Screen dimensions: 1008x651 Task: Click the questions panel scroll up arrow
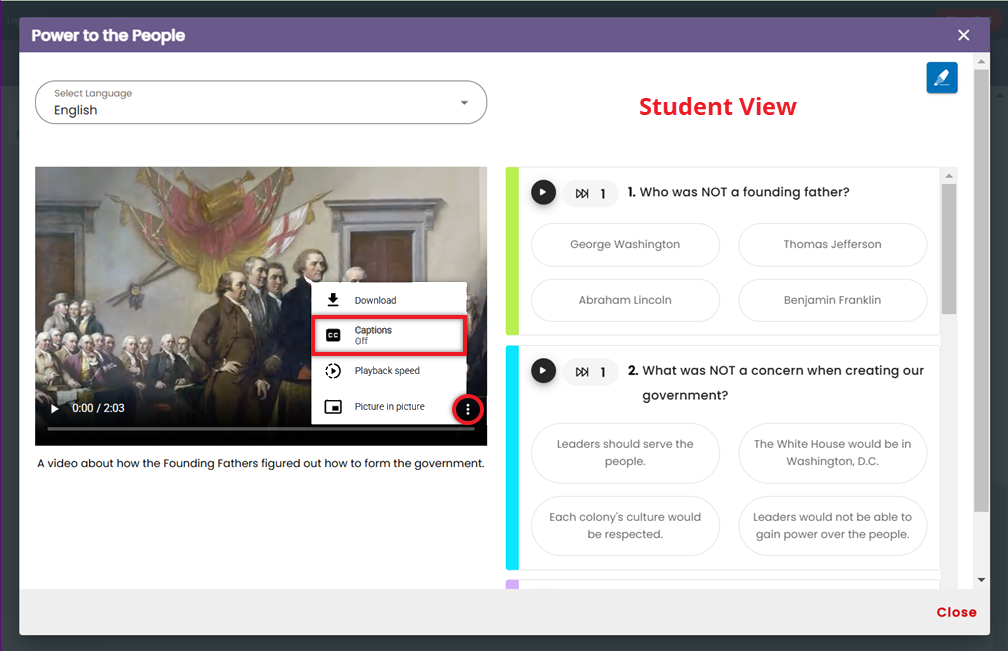(949, 175)
